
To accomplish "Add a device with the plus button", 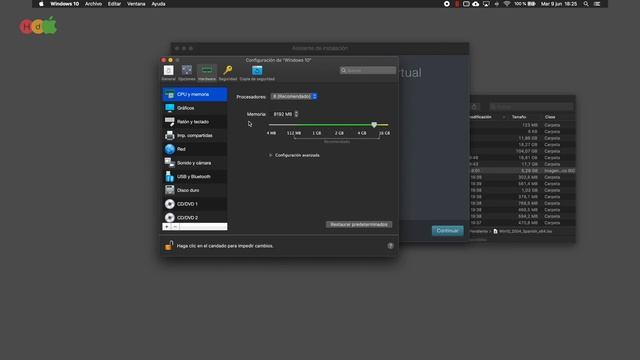I will [x=167, y=227].
